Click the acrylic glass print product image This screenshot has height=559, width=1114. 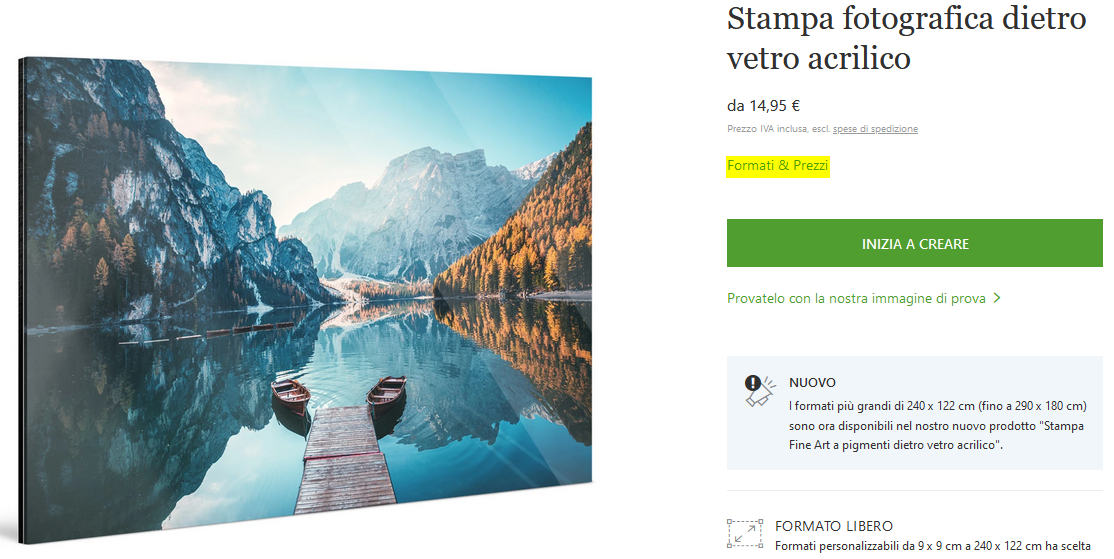(305, 300)
